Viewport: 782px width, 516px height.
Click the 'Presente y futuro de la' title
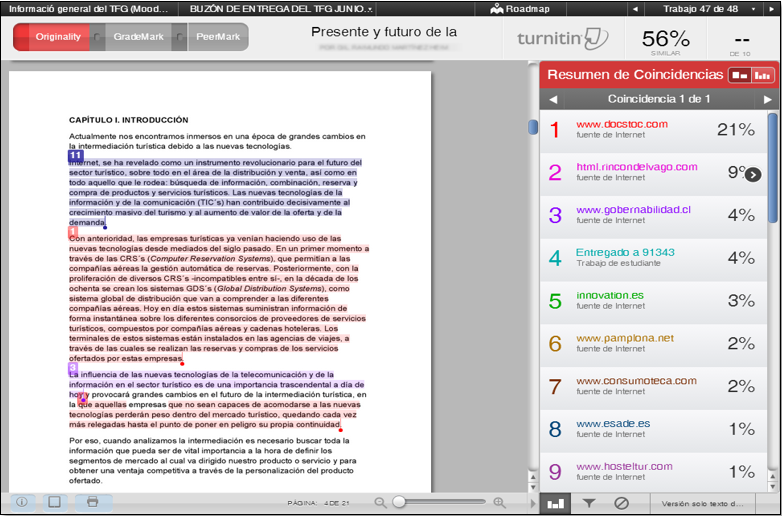pos(384,32)
